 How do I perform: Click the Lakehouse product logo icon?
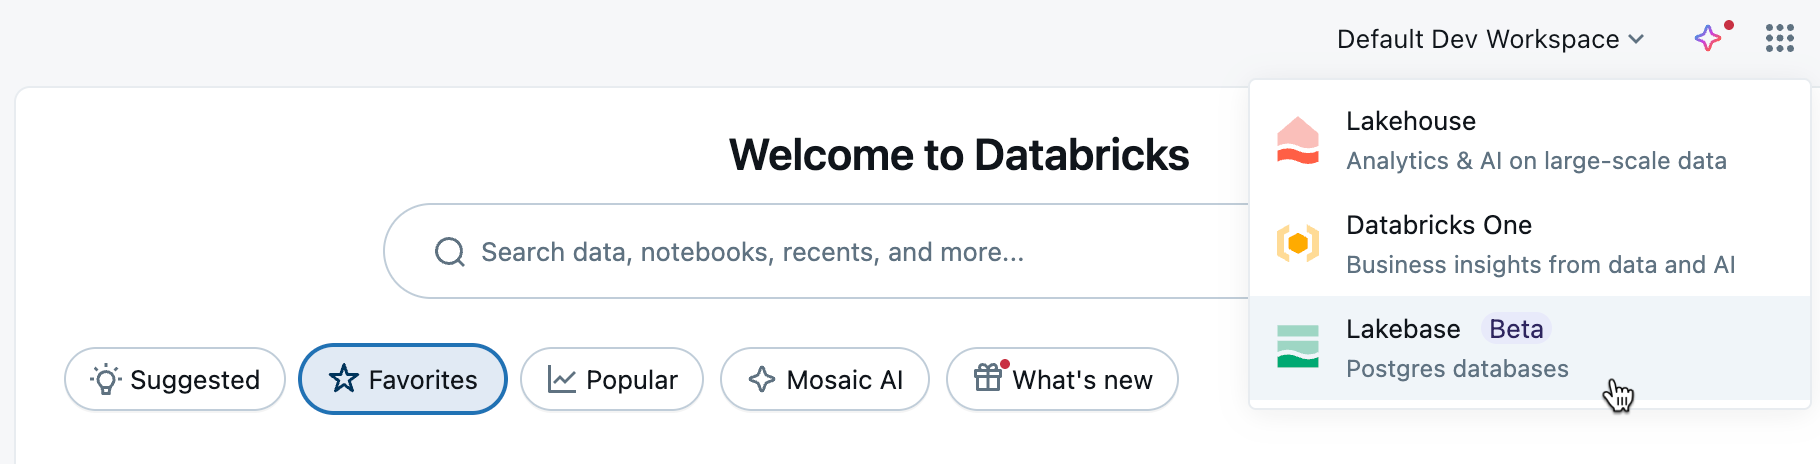[1298, 141]
